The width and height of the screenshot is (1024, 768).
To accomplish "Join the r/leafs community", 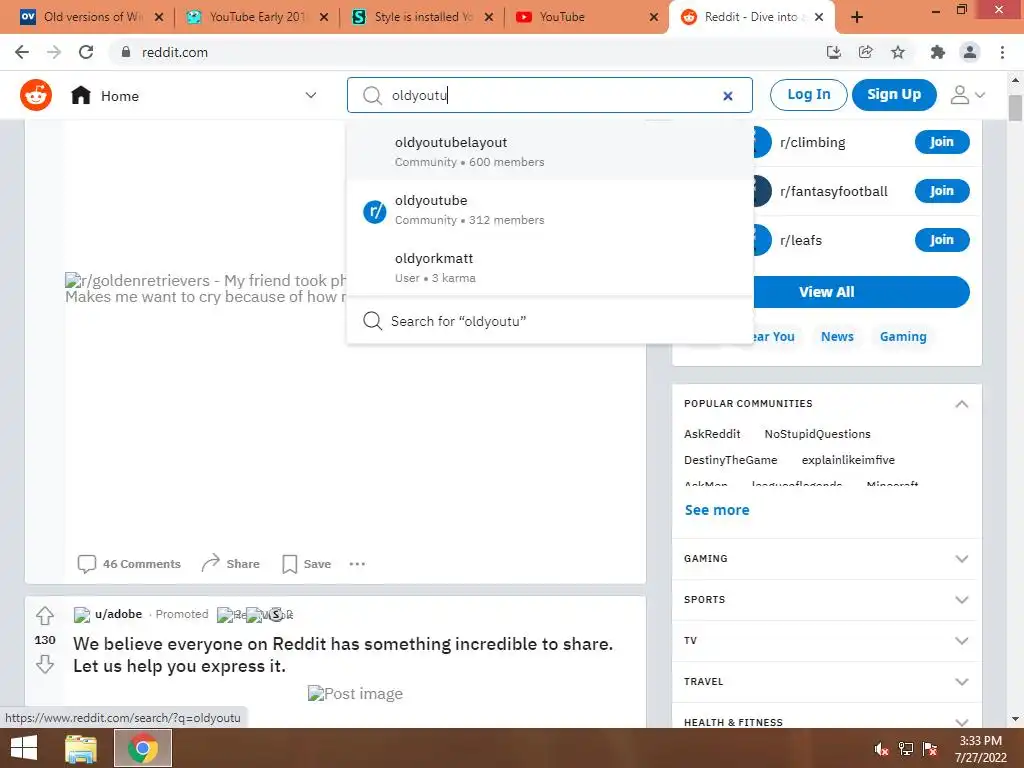I will 942,240.
